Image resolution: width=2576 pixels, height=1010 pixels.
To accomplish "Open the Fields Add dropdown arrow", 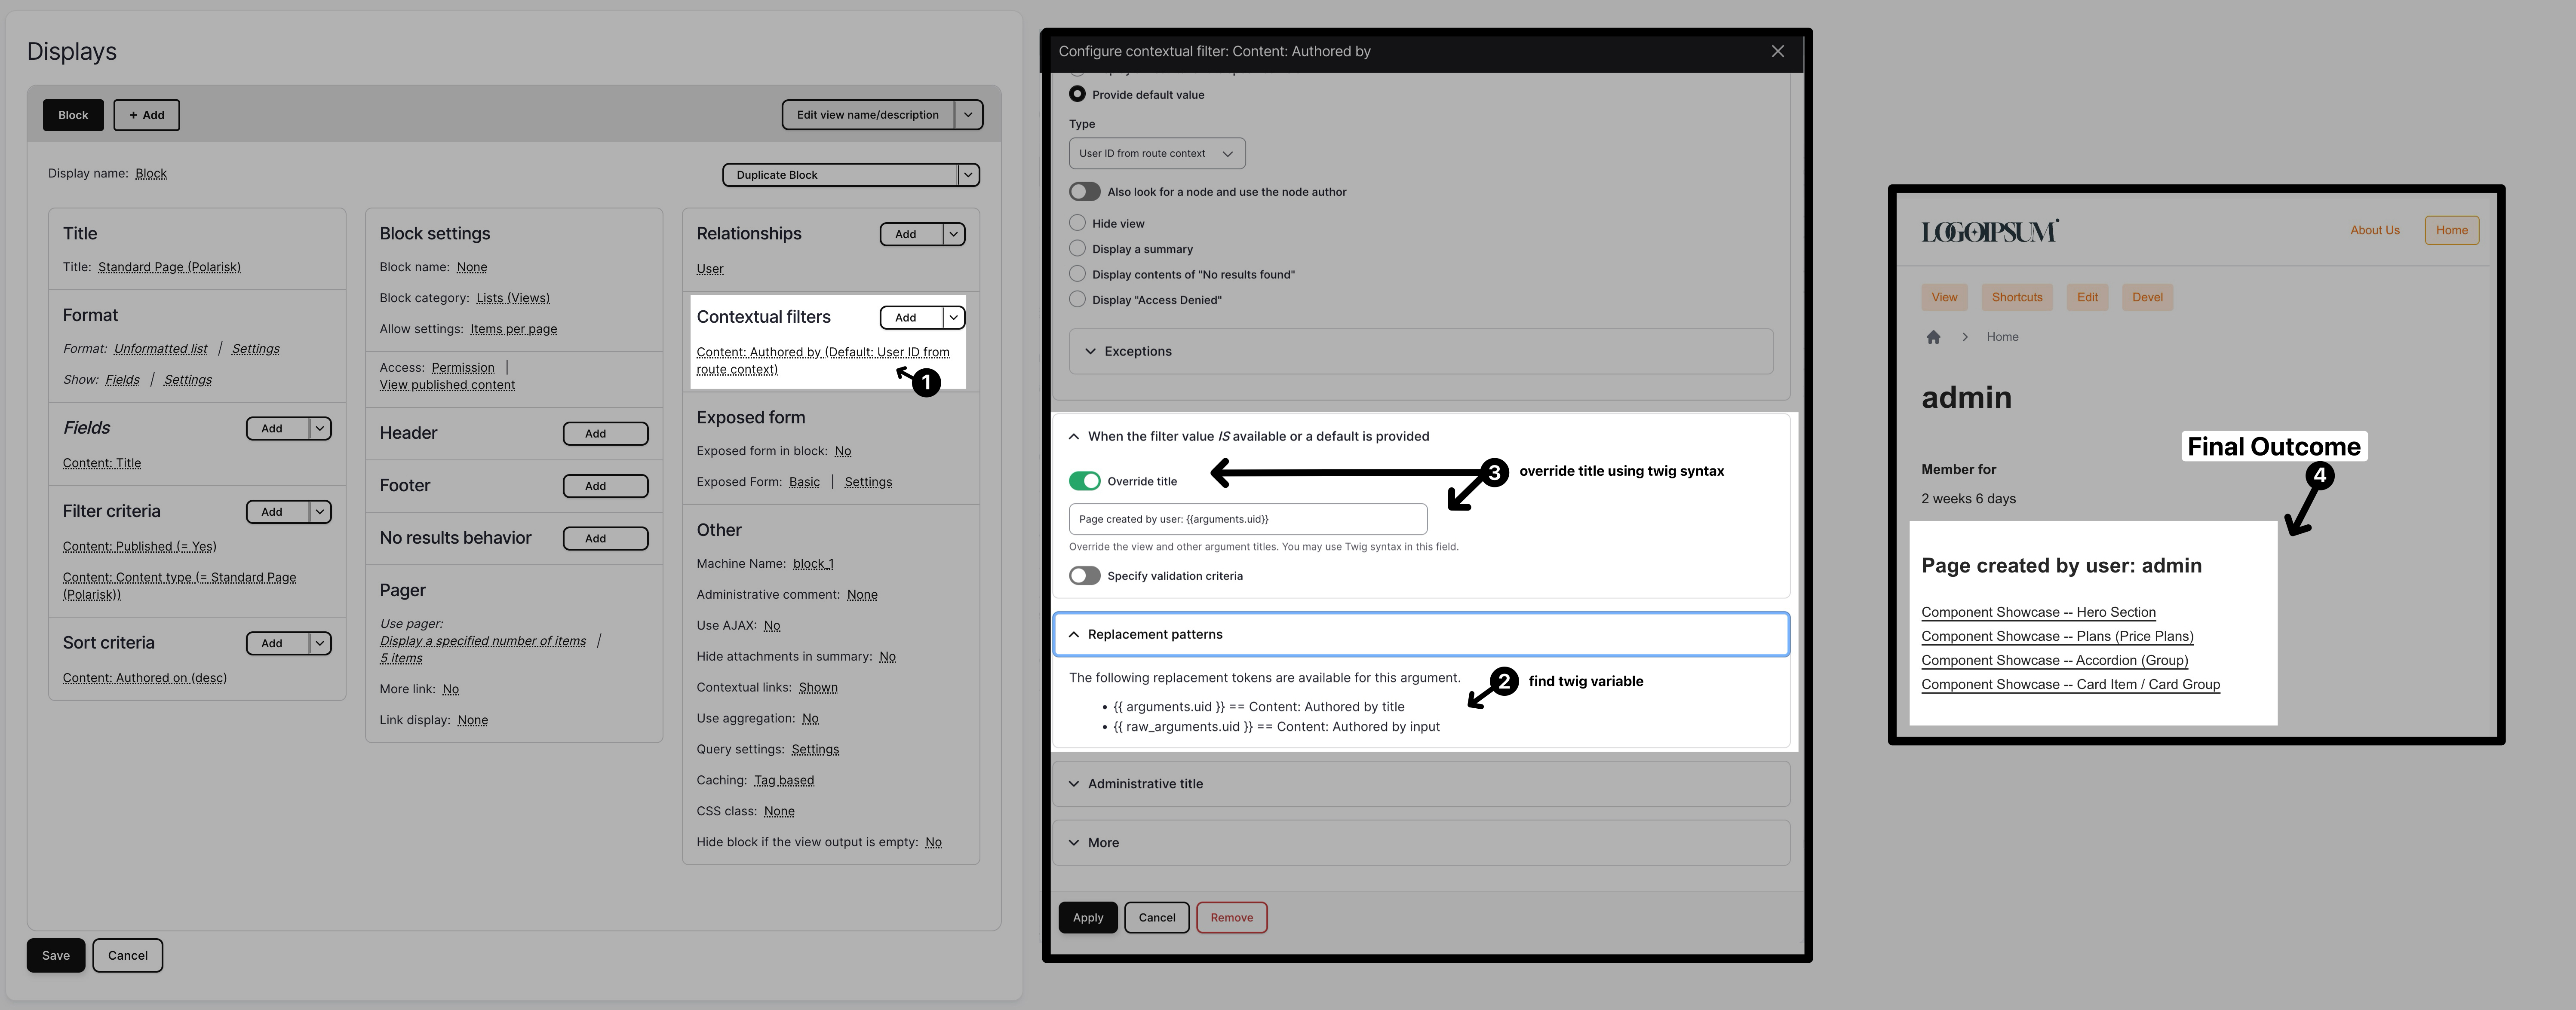I will pyautogui.click(x=320, y=428).
